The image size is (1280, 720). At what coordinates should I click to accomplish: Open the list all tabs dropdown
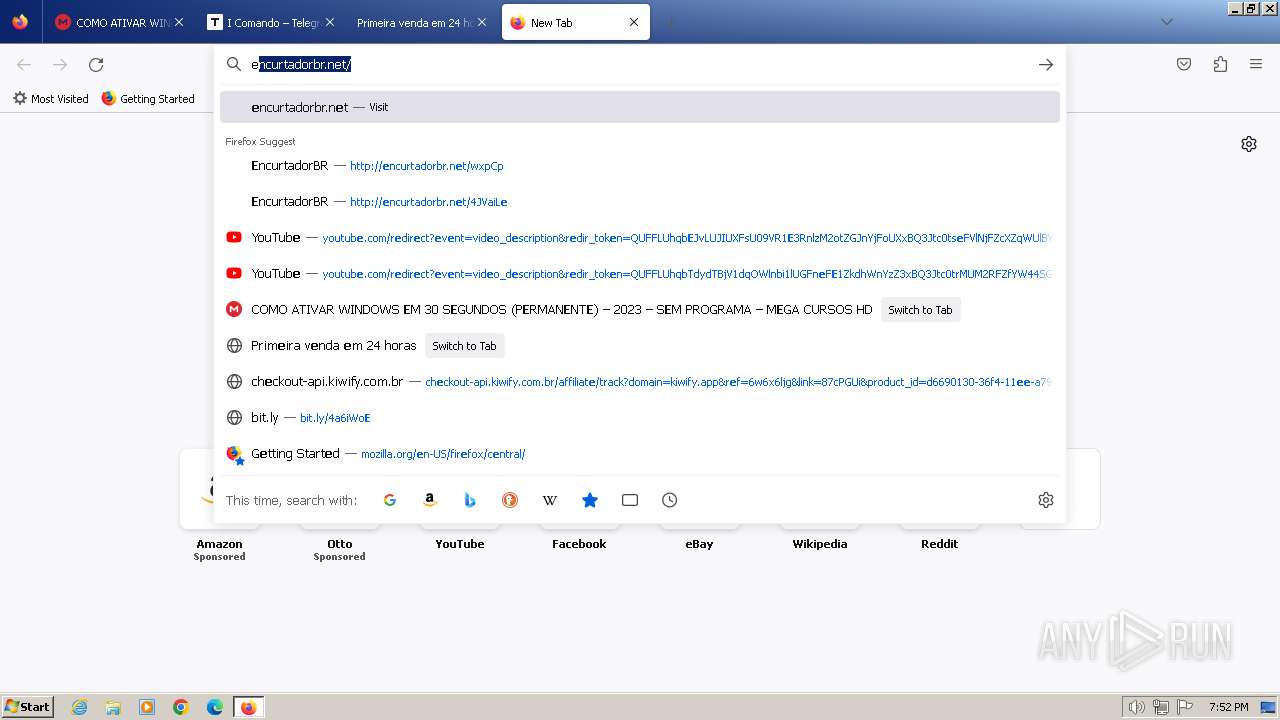(x=1166, y=22)
